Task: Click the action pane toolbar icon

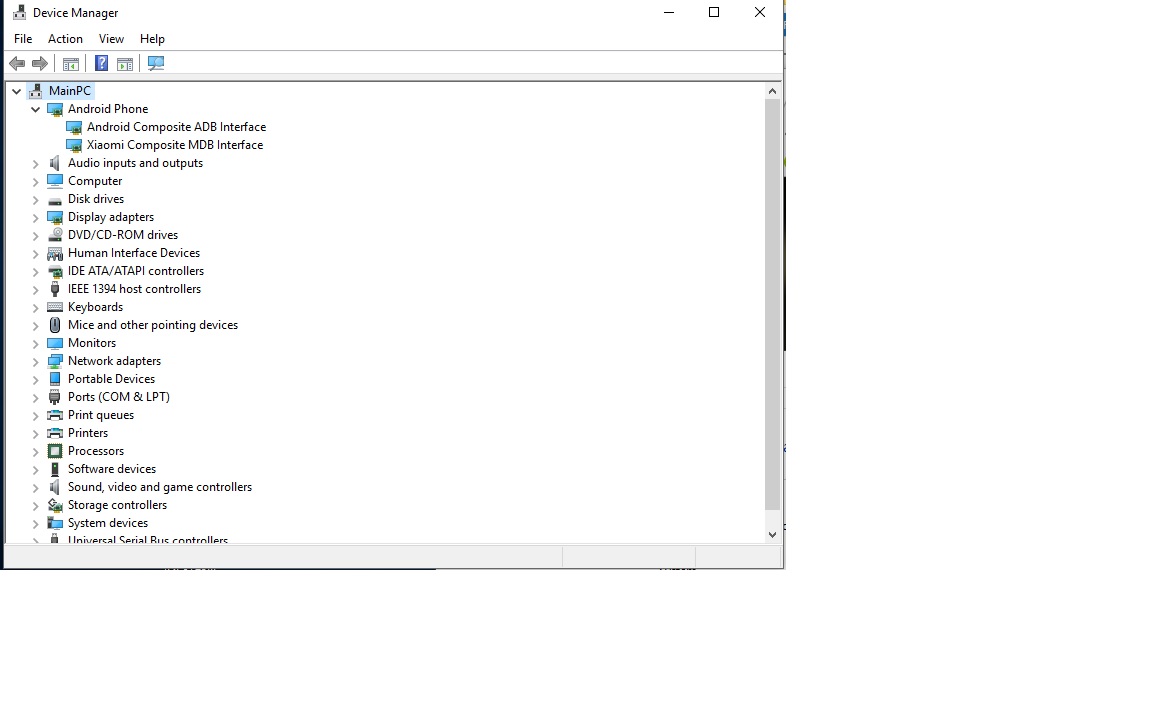Action: click(x=125, y=64)
